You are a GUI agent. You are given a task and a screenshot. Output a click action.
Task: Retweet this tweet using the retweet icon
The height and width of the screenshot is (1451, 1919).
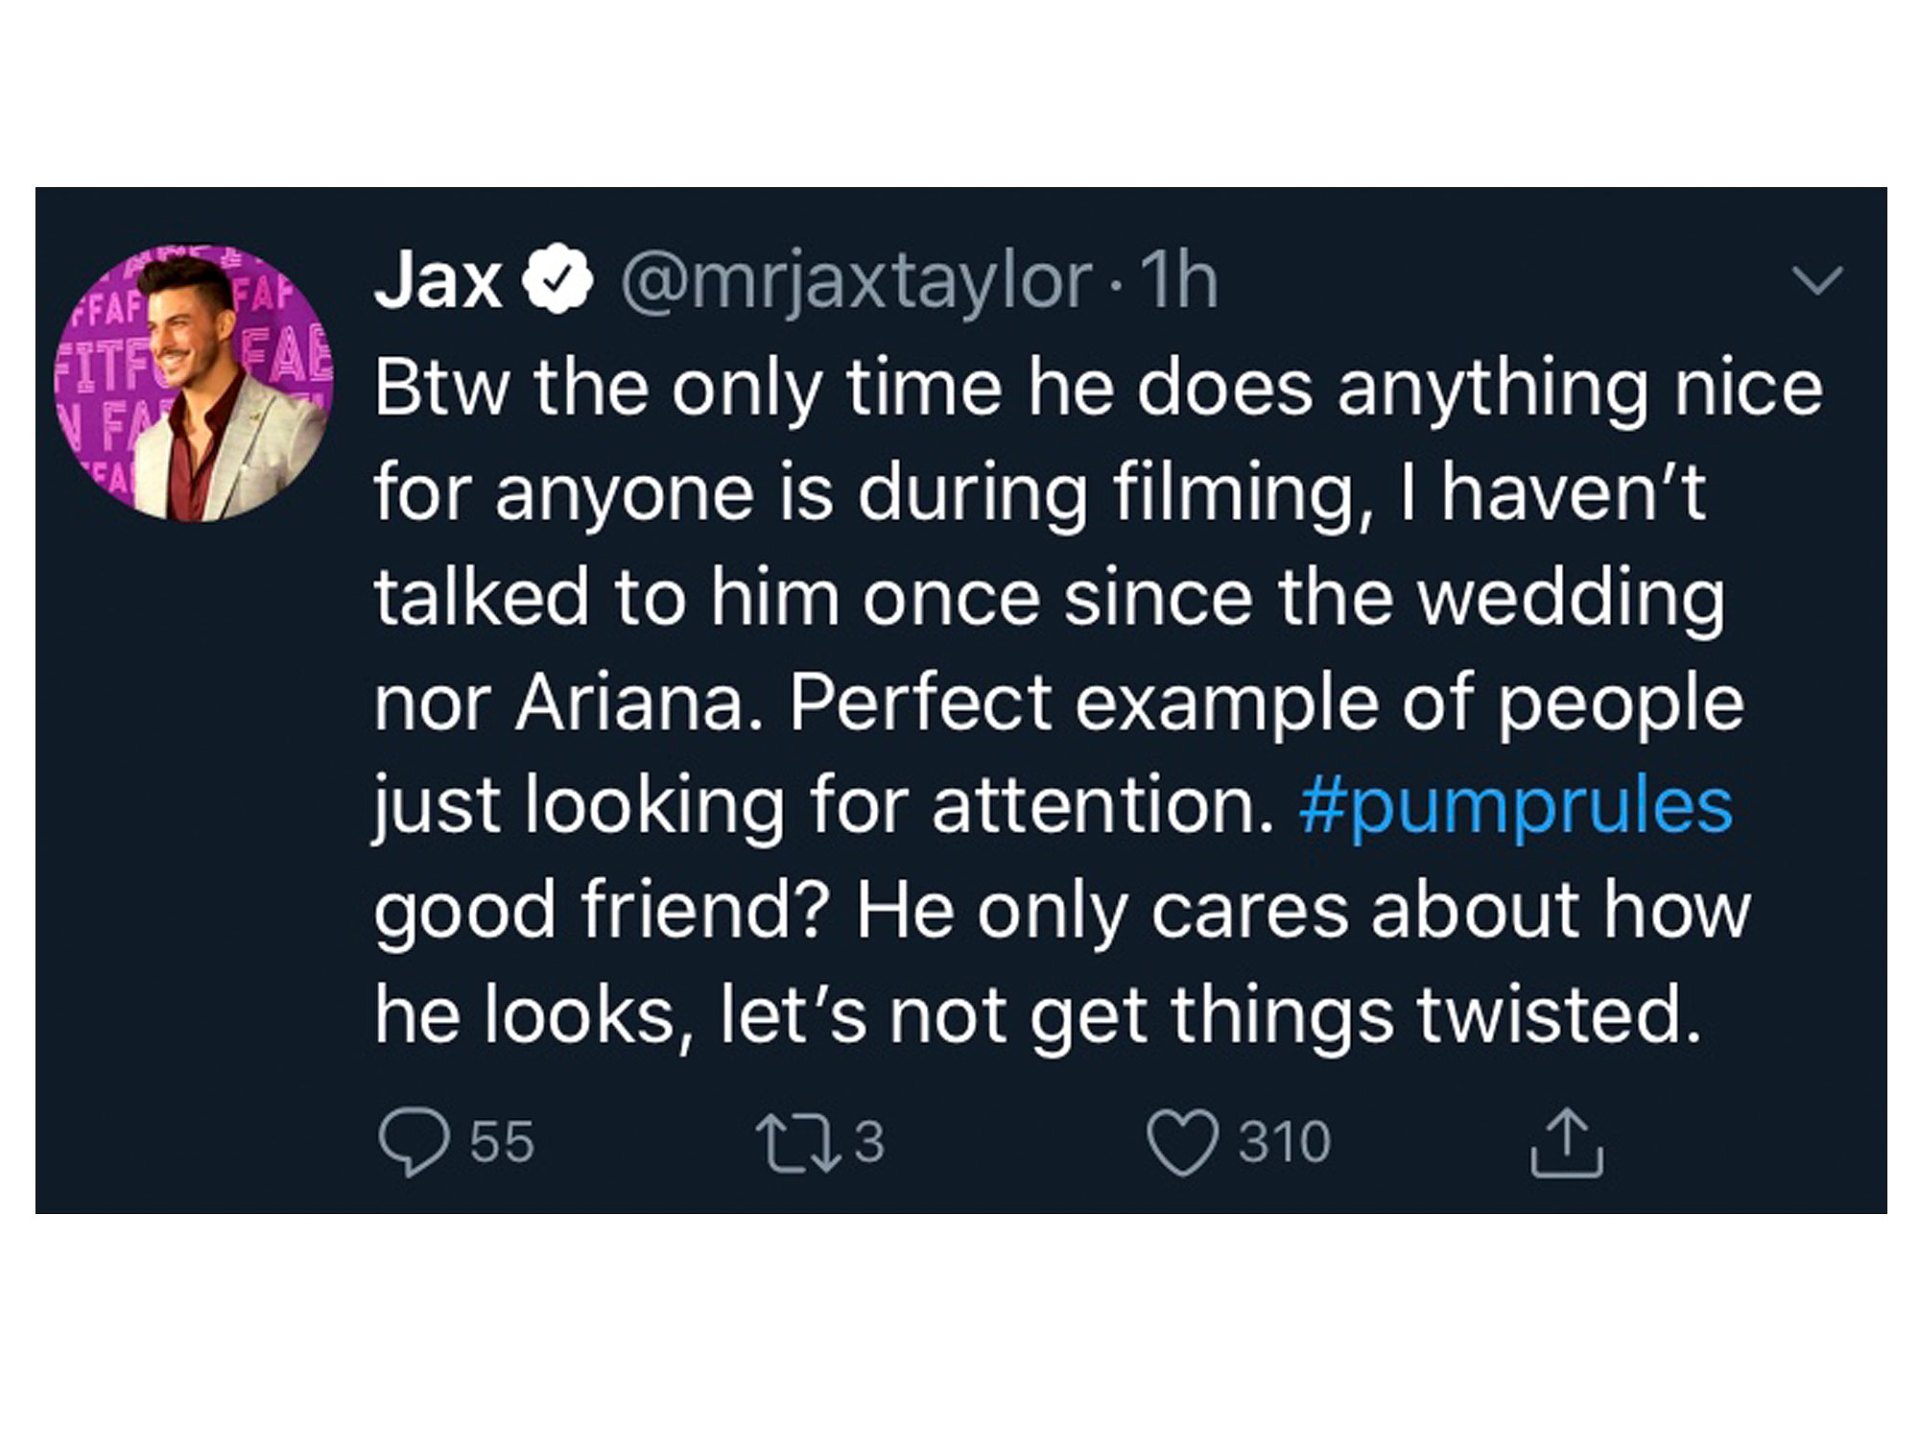pyautogui.click(x=797, y=1142)
